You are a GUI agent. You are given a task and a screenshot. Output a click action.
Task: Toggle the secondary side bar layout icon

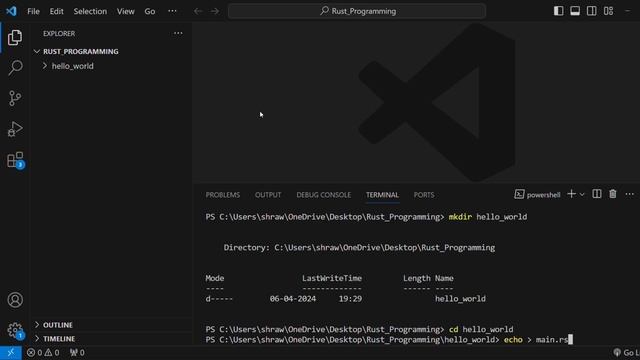click(591, 11)
